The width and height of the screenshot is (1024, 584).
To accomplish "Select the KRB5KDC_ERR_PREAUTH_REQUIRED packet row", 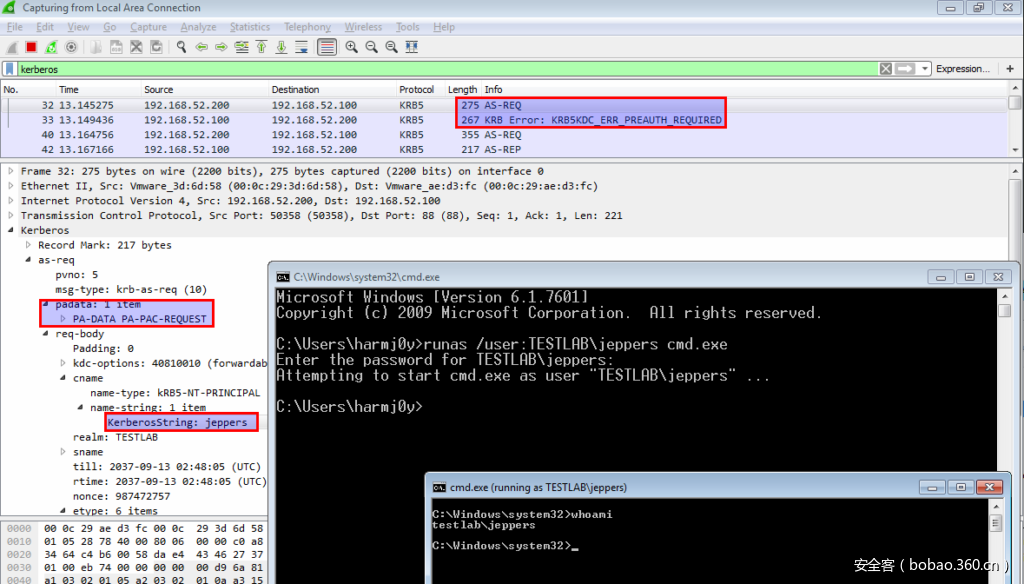I will [x=400, y=120].
